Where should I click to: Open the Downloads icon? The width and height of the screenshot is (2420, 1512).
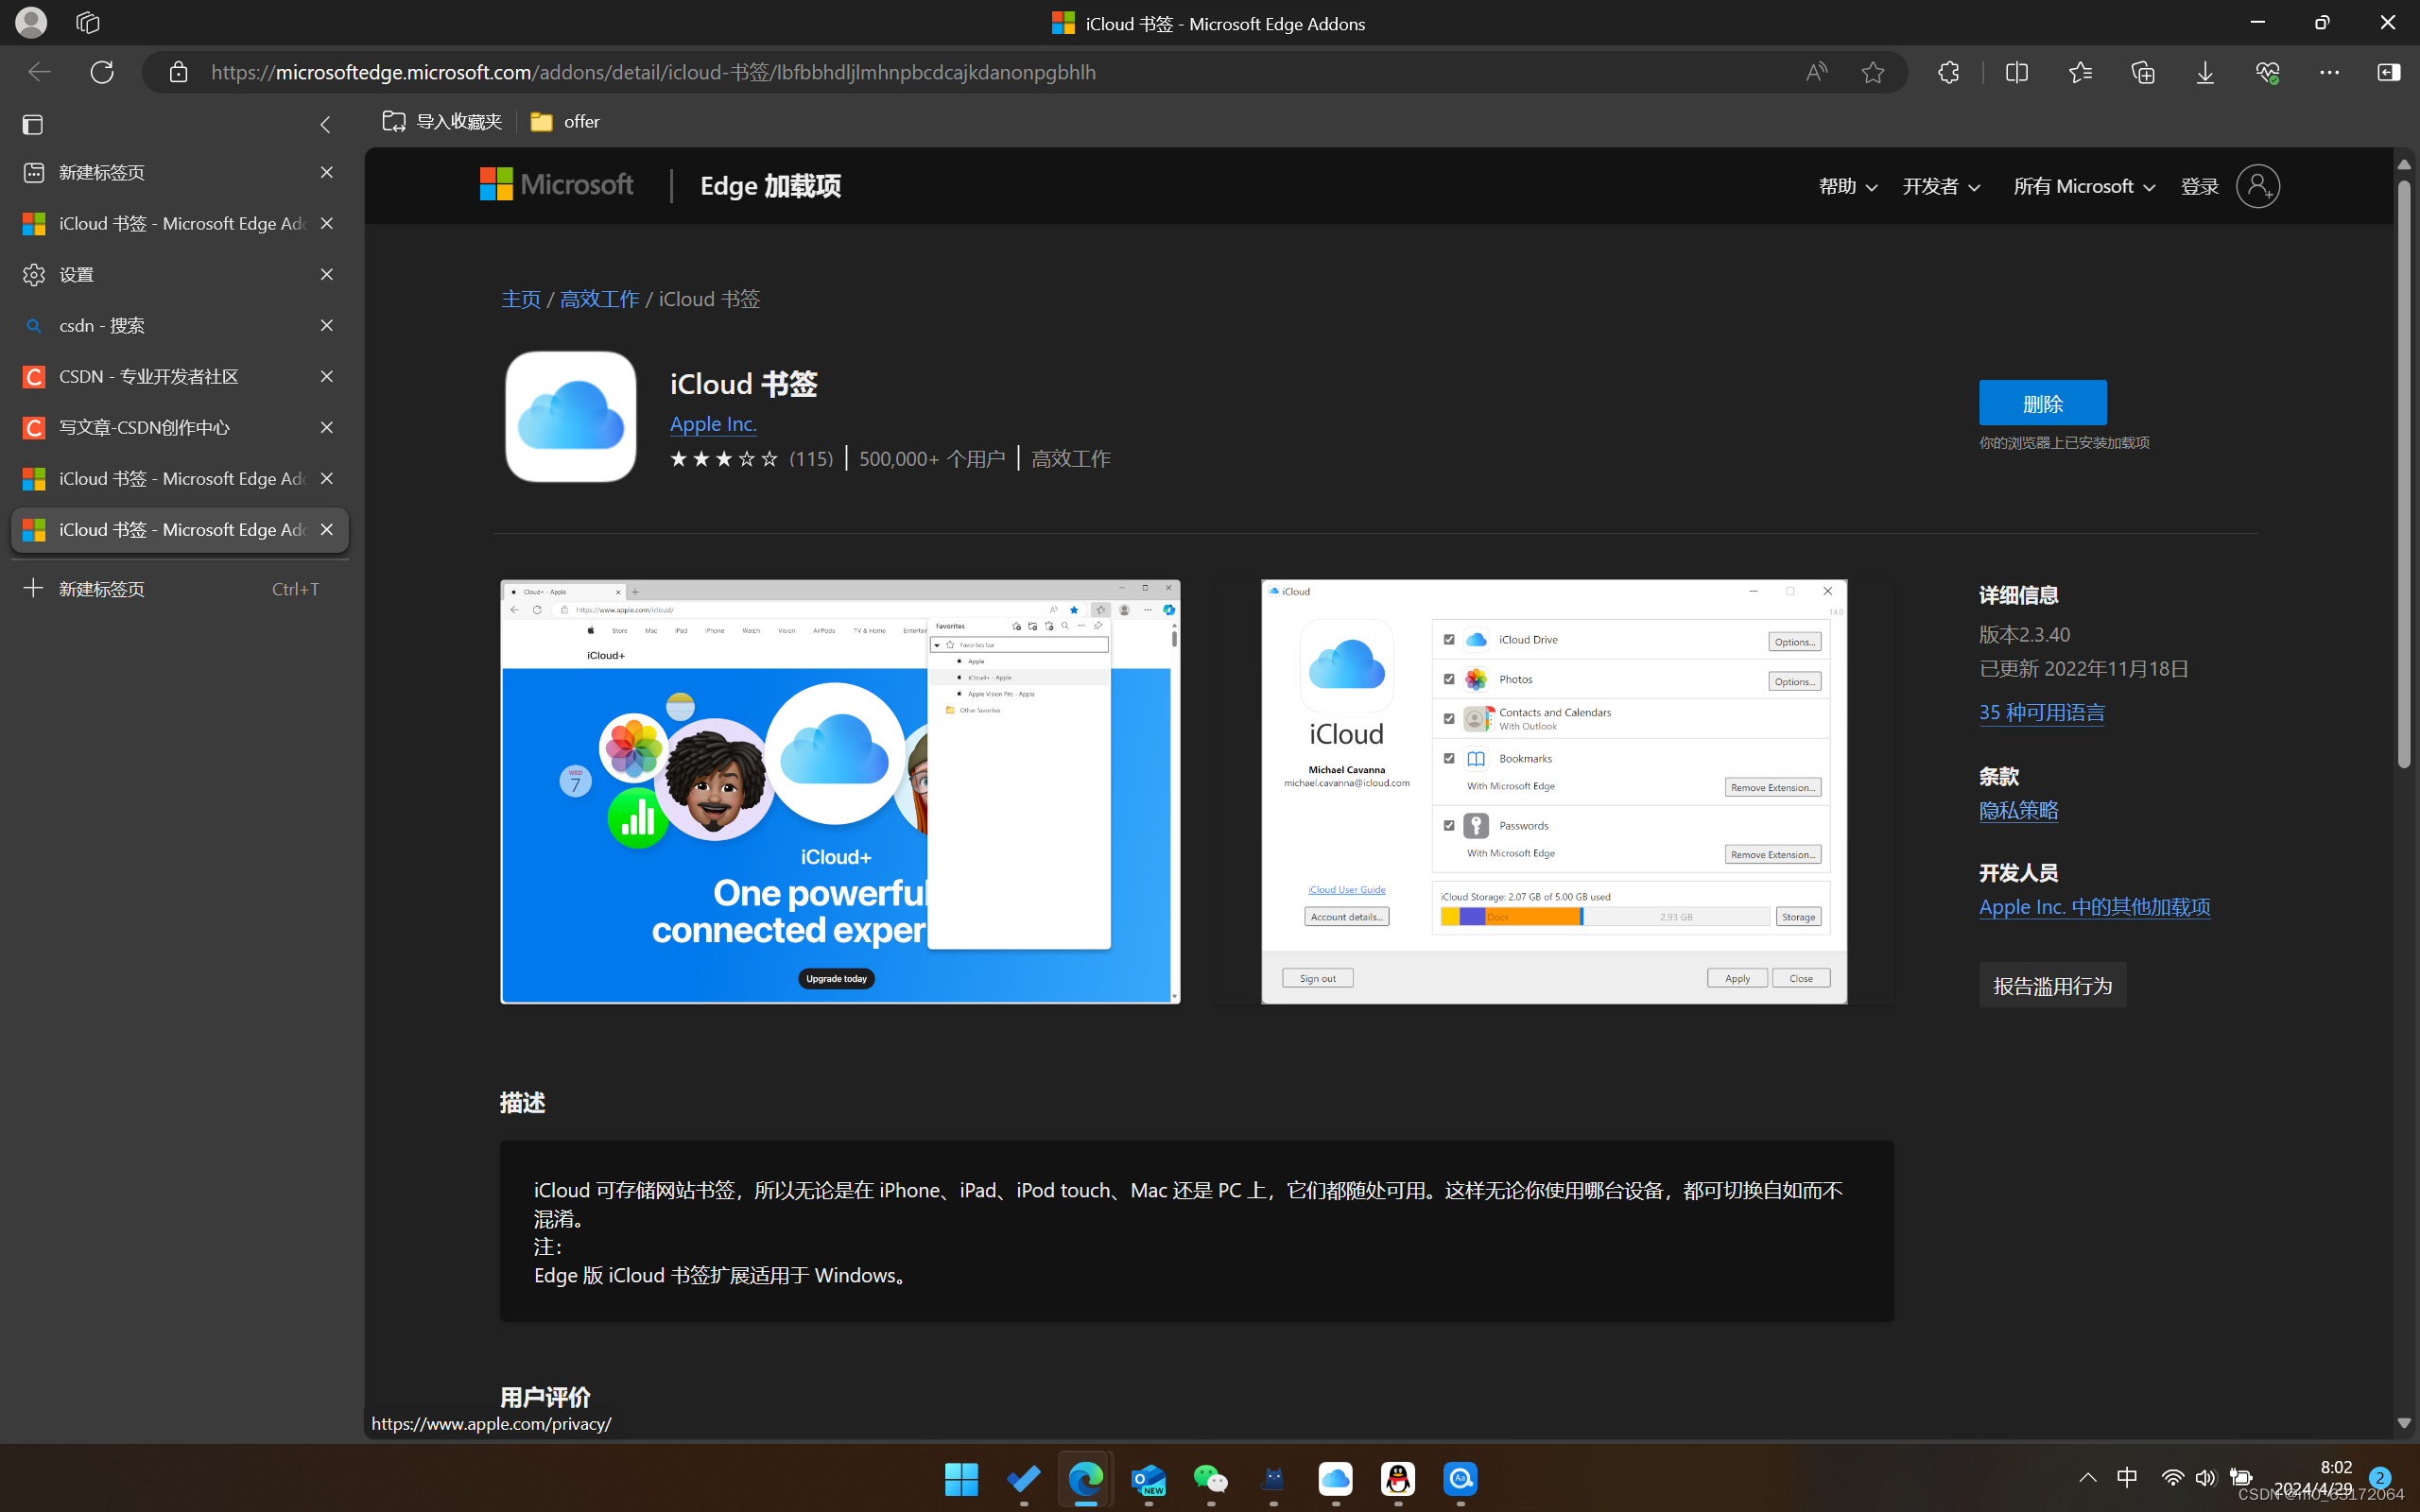[x=2205, y=72]
